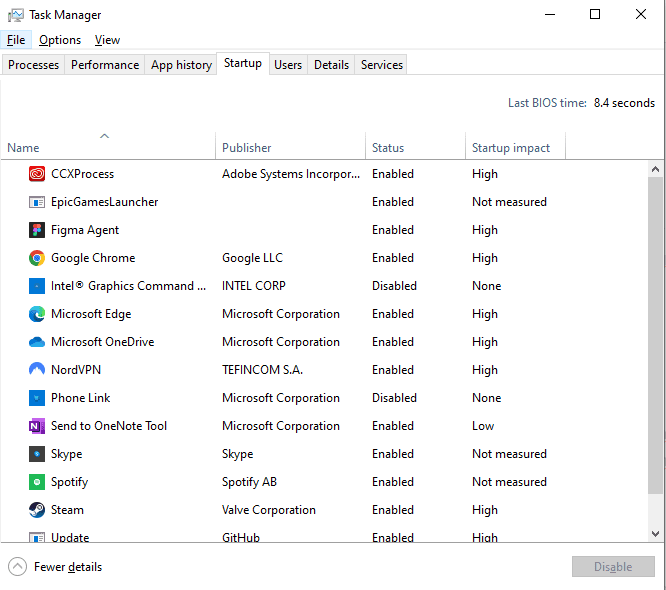Image resolution: width=666 pixels, height=590 pixels.
Task: Click the Disable button
Action: [x=613, y=567]
